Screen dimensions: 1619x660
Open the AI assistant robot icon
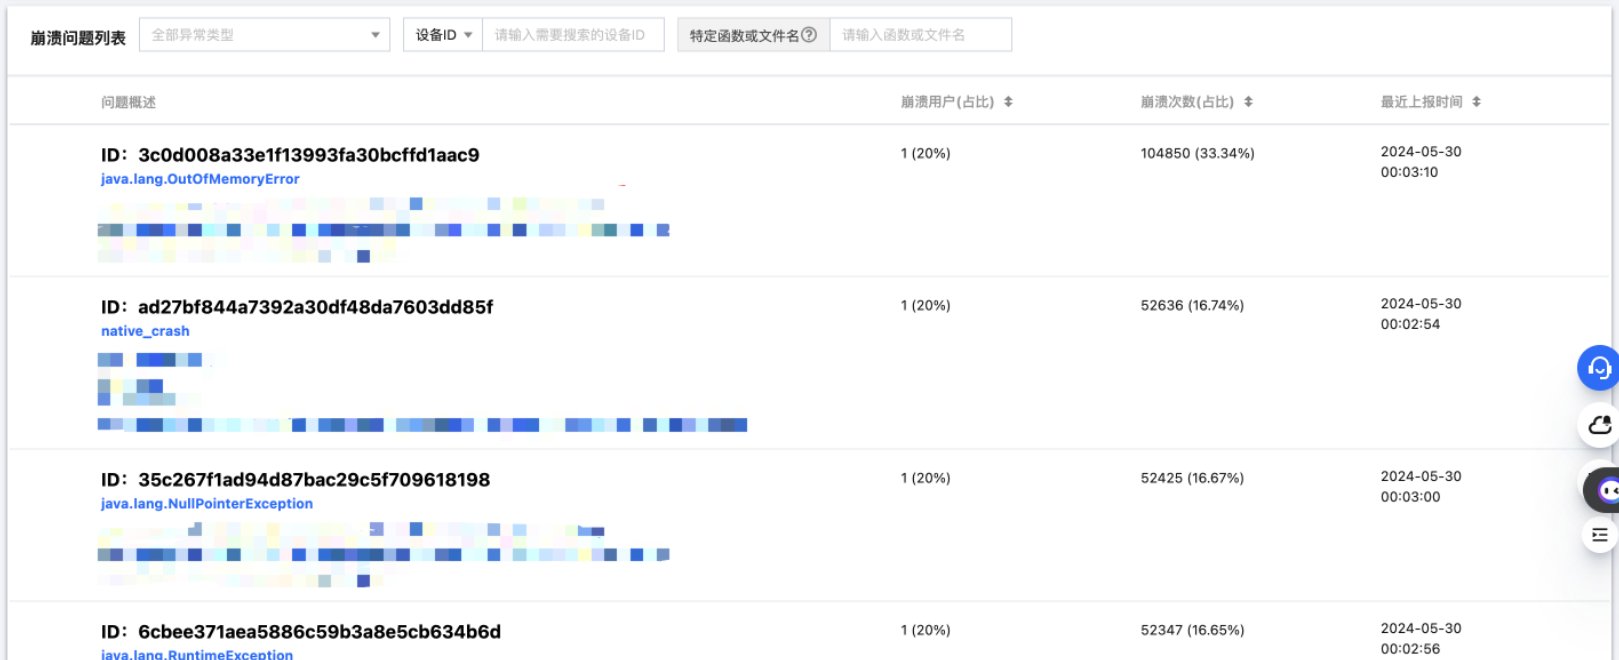1604,490
